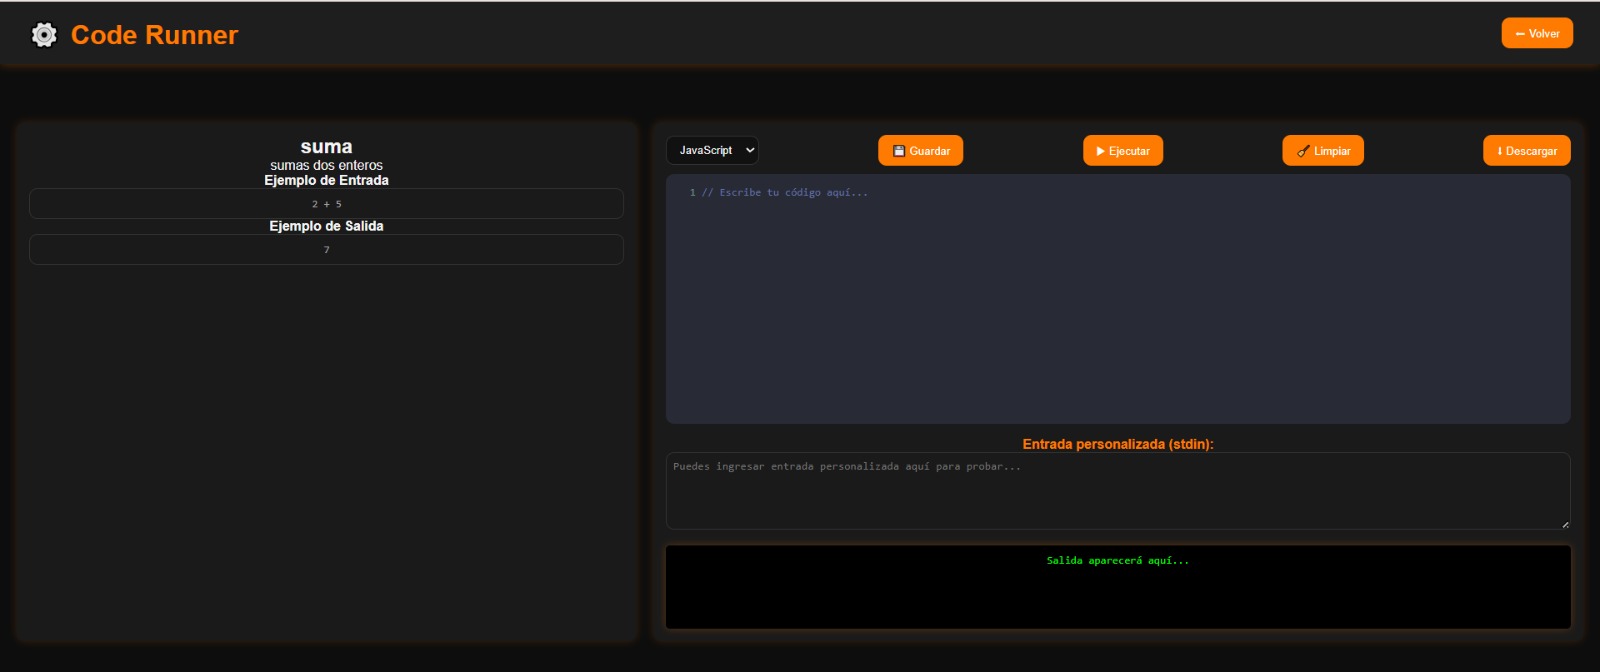Select the example input box showing 2 + 5

pyautogui.click(x=326, y=204)
